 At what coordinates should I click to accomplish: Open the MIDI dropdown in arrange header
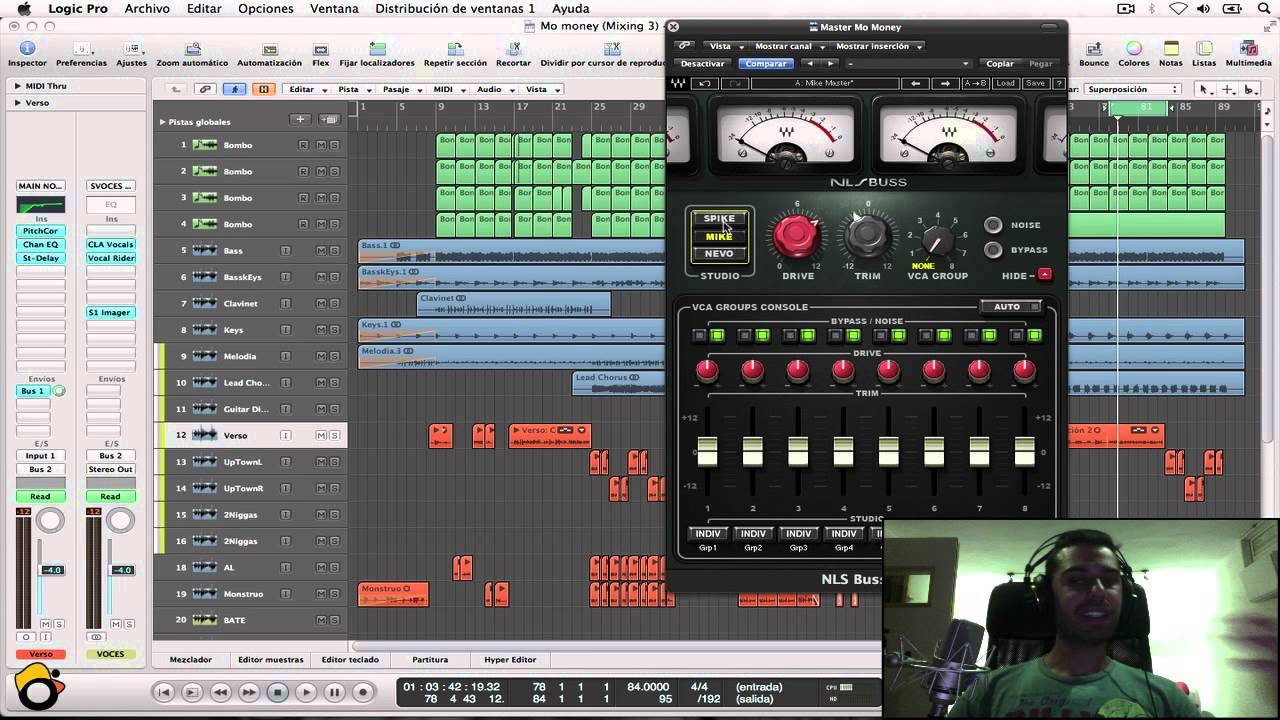pos(449,89)
